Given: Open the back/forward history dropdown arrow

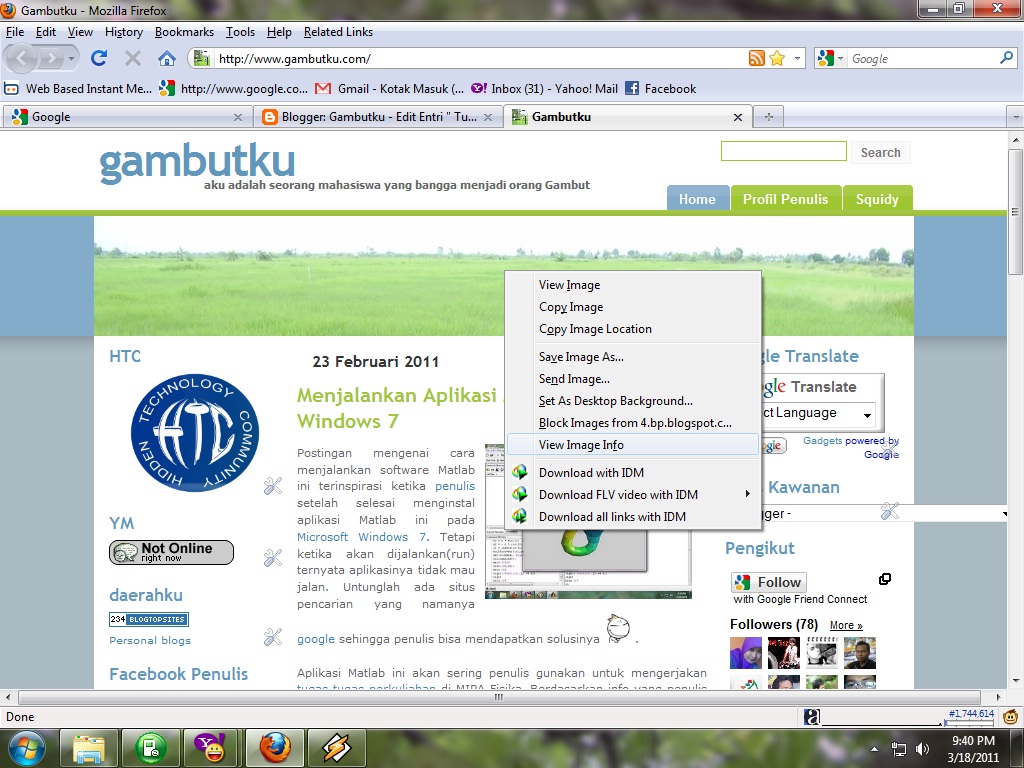Looking at the screenshot, I should [71, 59].
